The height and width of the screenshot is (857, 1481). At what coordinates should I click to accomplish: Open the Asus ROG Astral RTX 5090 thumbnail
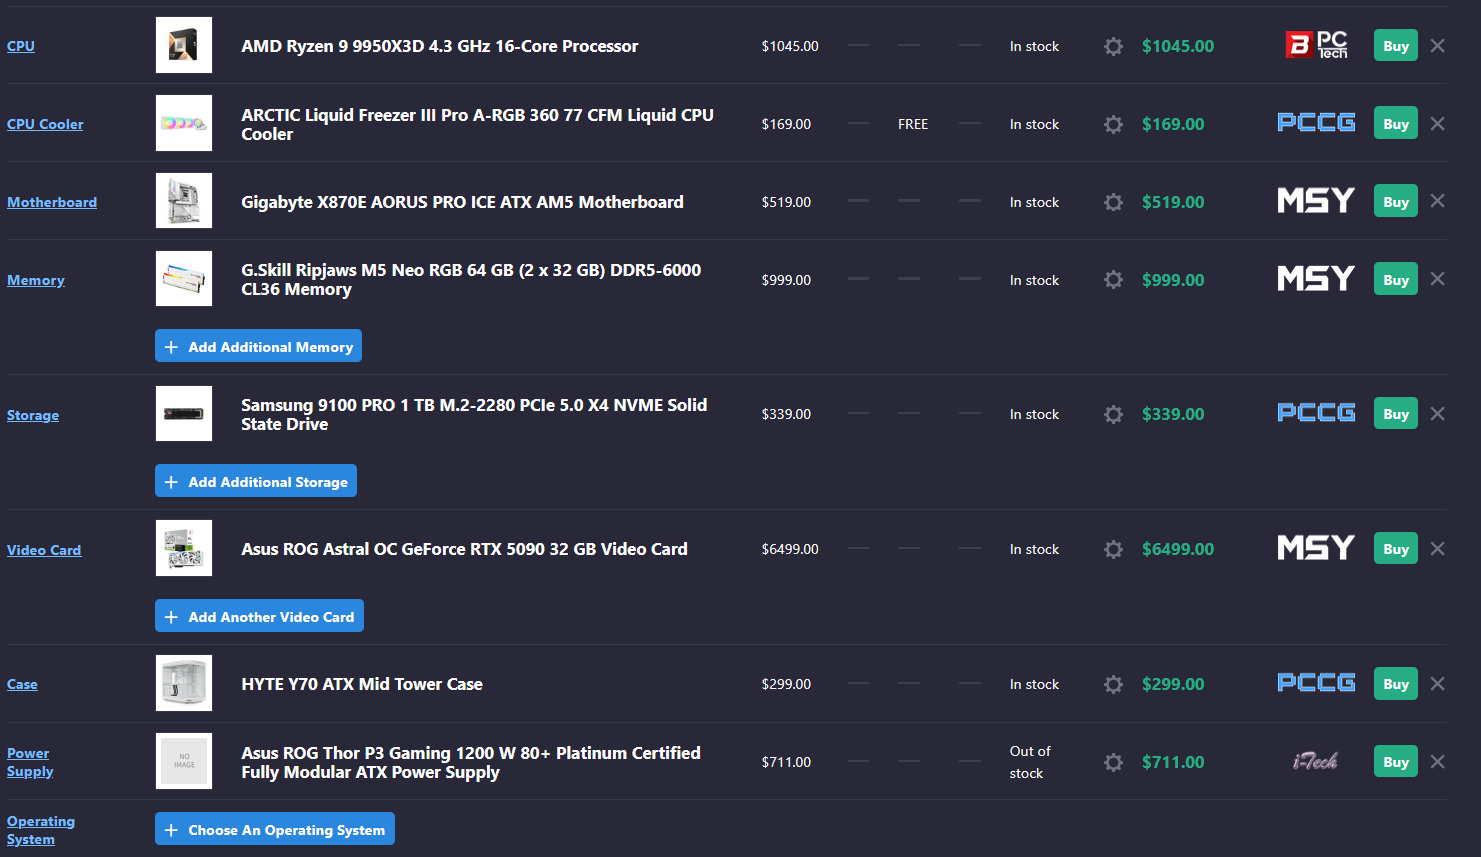coord(184,548)
